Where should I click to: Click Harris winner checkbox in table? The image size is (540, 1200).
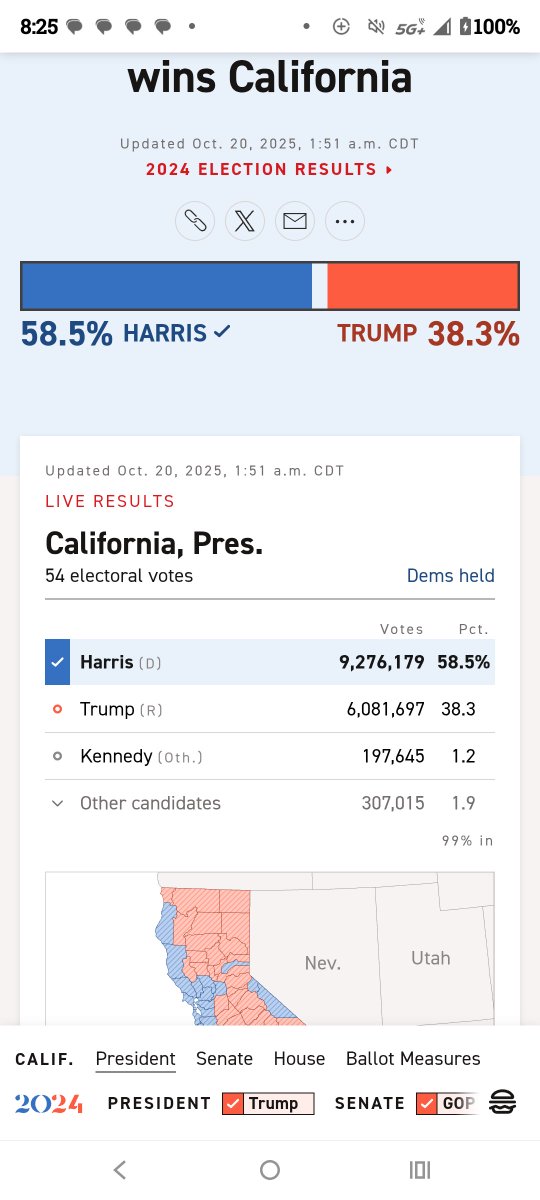tap(57, 662)
